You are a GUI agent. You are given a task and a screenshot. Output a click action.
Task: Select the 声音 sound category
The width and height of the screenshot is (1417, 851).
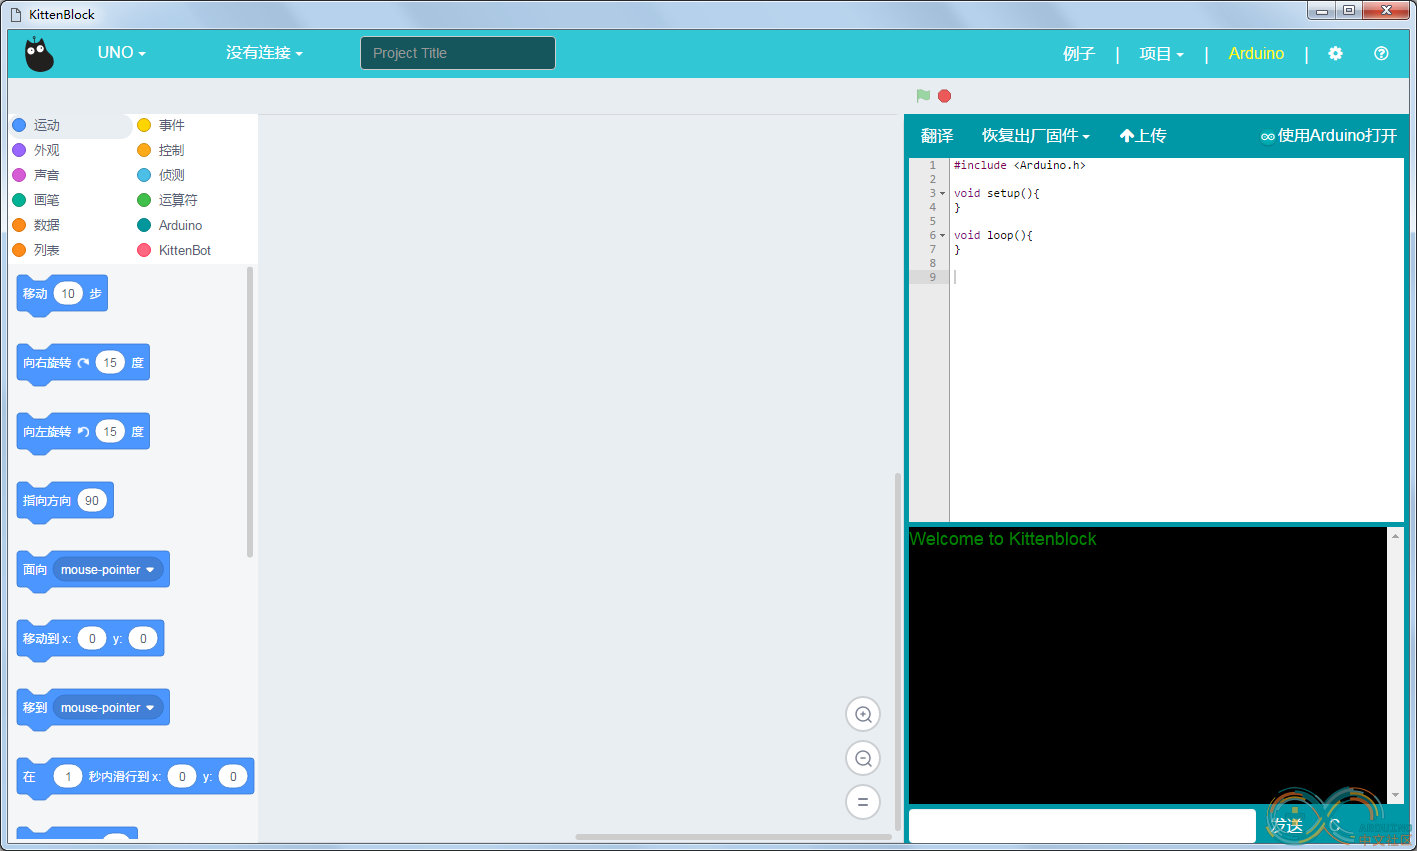pyautogui.click(x=70, y=175)
